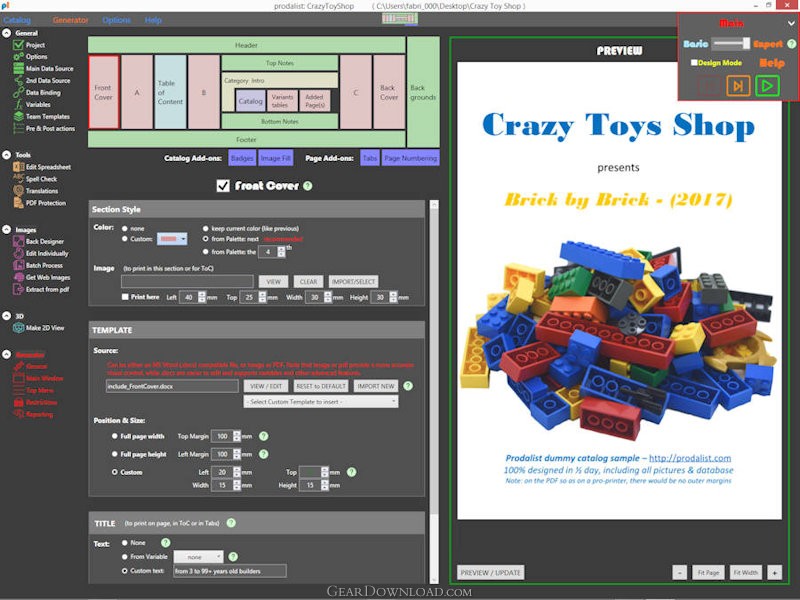
Task: Select Full page height radio option
Action: (115, 454)
